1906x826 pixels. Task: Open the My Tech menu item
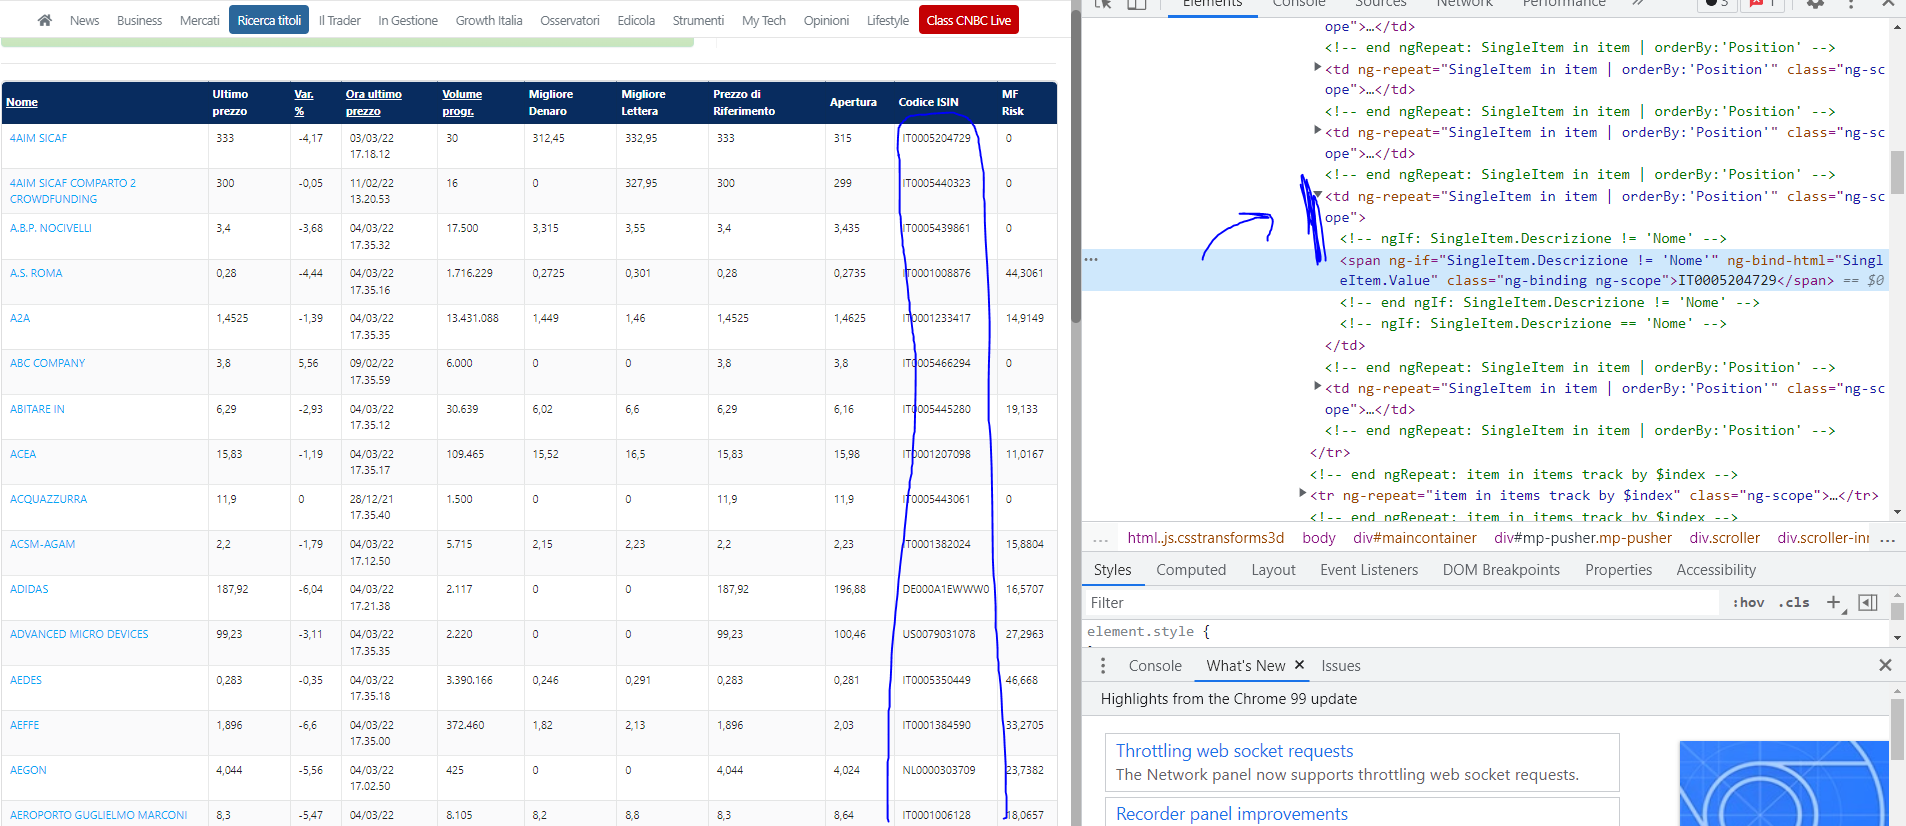point(764,20)
